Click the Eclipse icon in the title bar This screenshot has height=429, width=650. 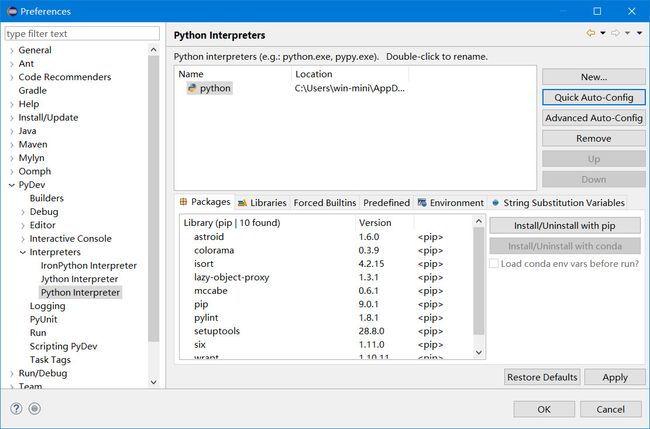coord(12,11)
